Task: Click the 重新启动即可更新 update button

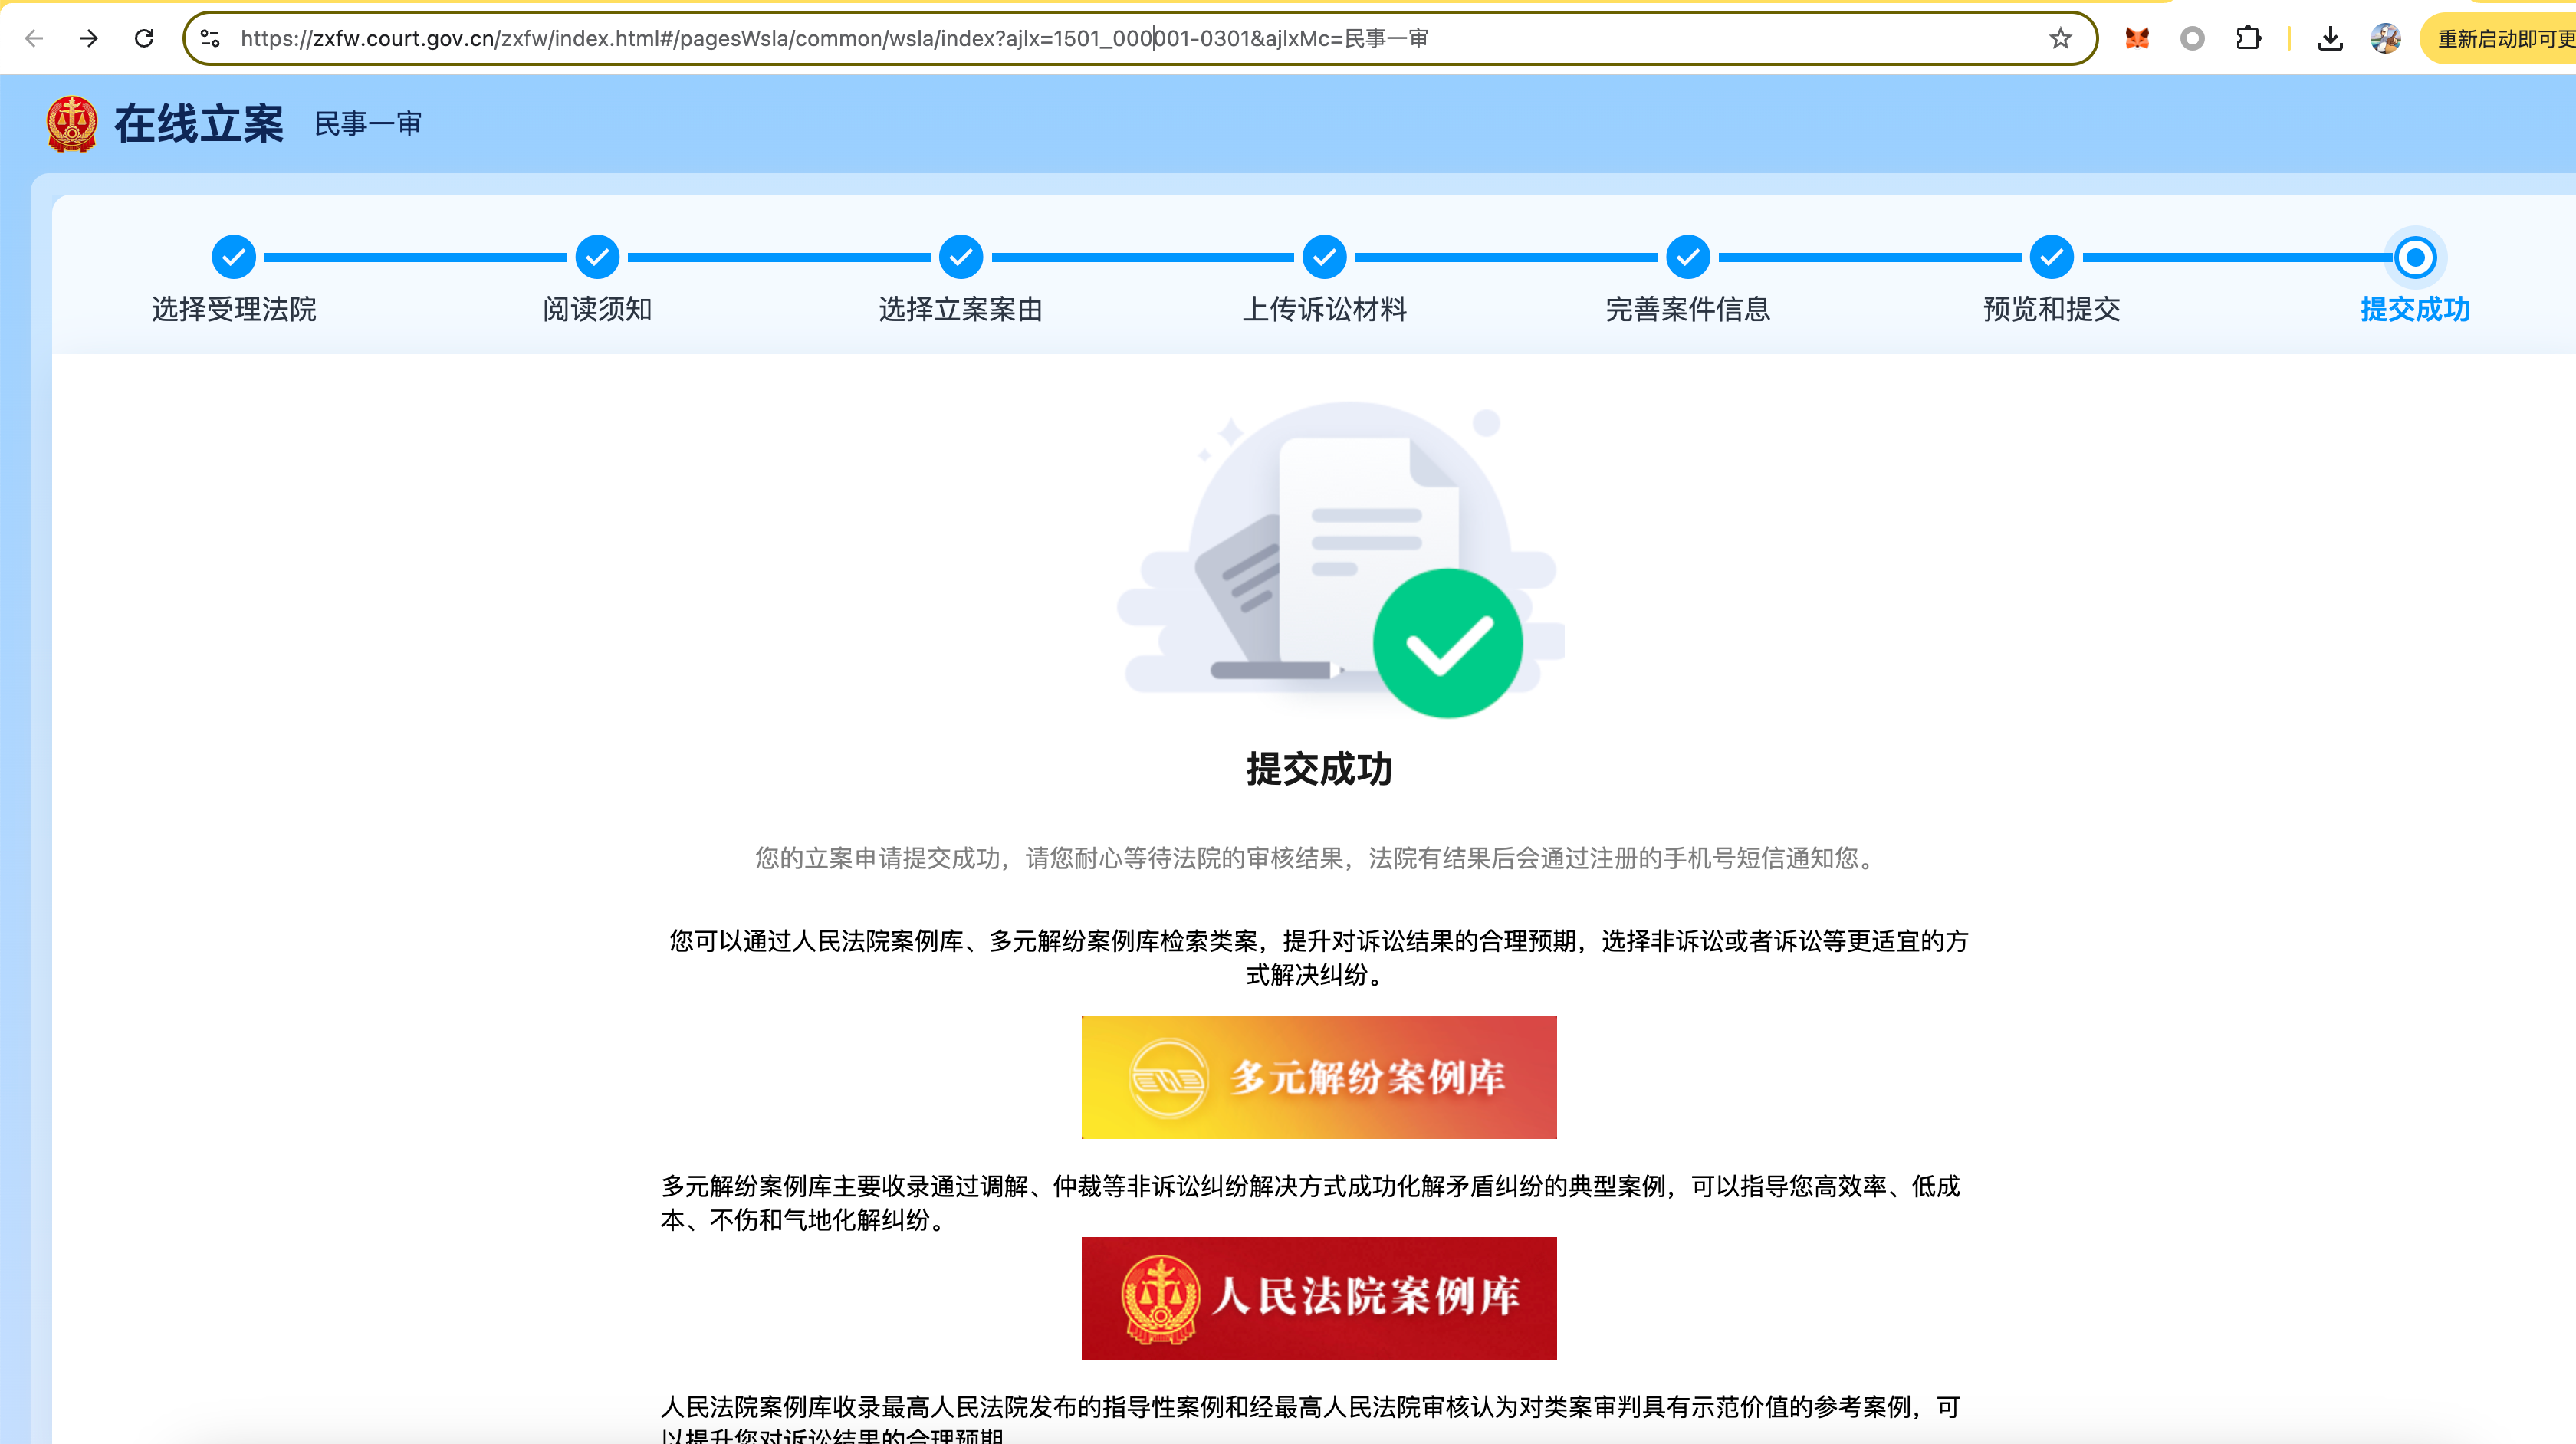Action: click(x=2500, y=38)
